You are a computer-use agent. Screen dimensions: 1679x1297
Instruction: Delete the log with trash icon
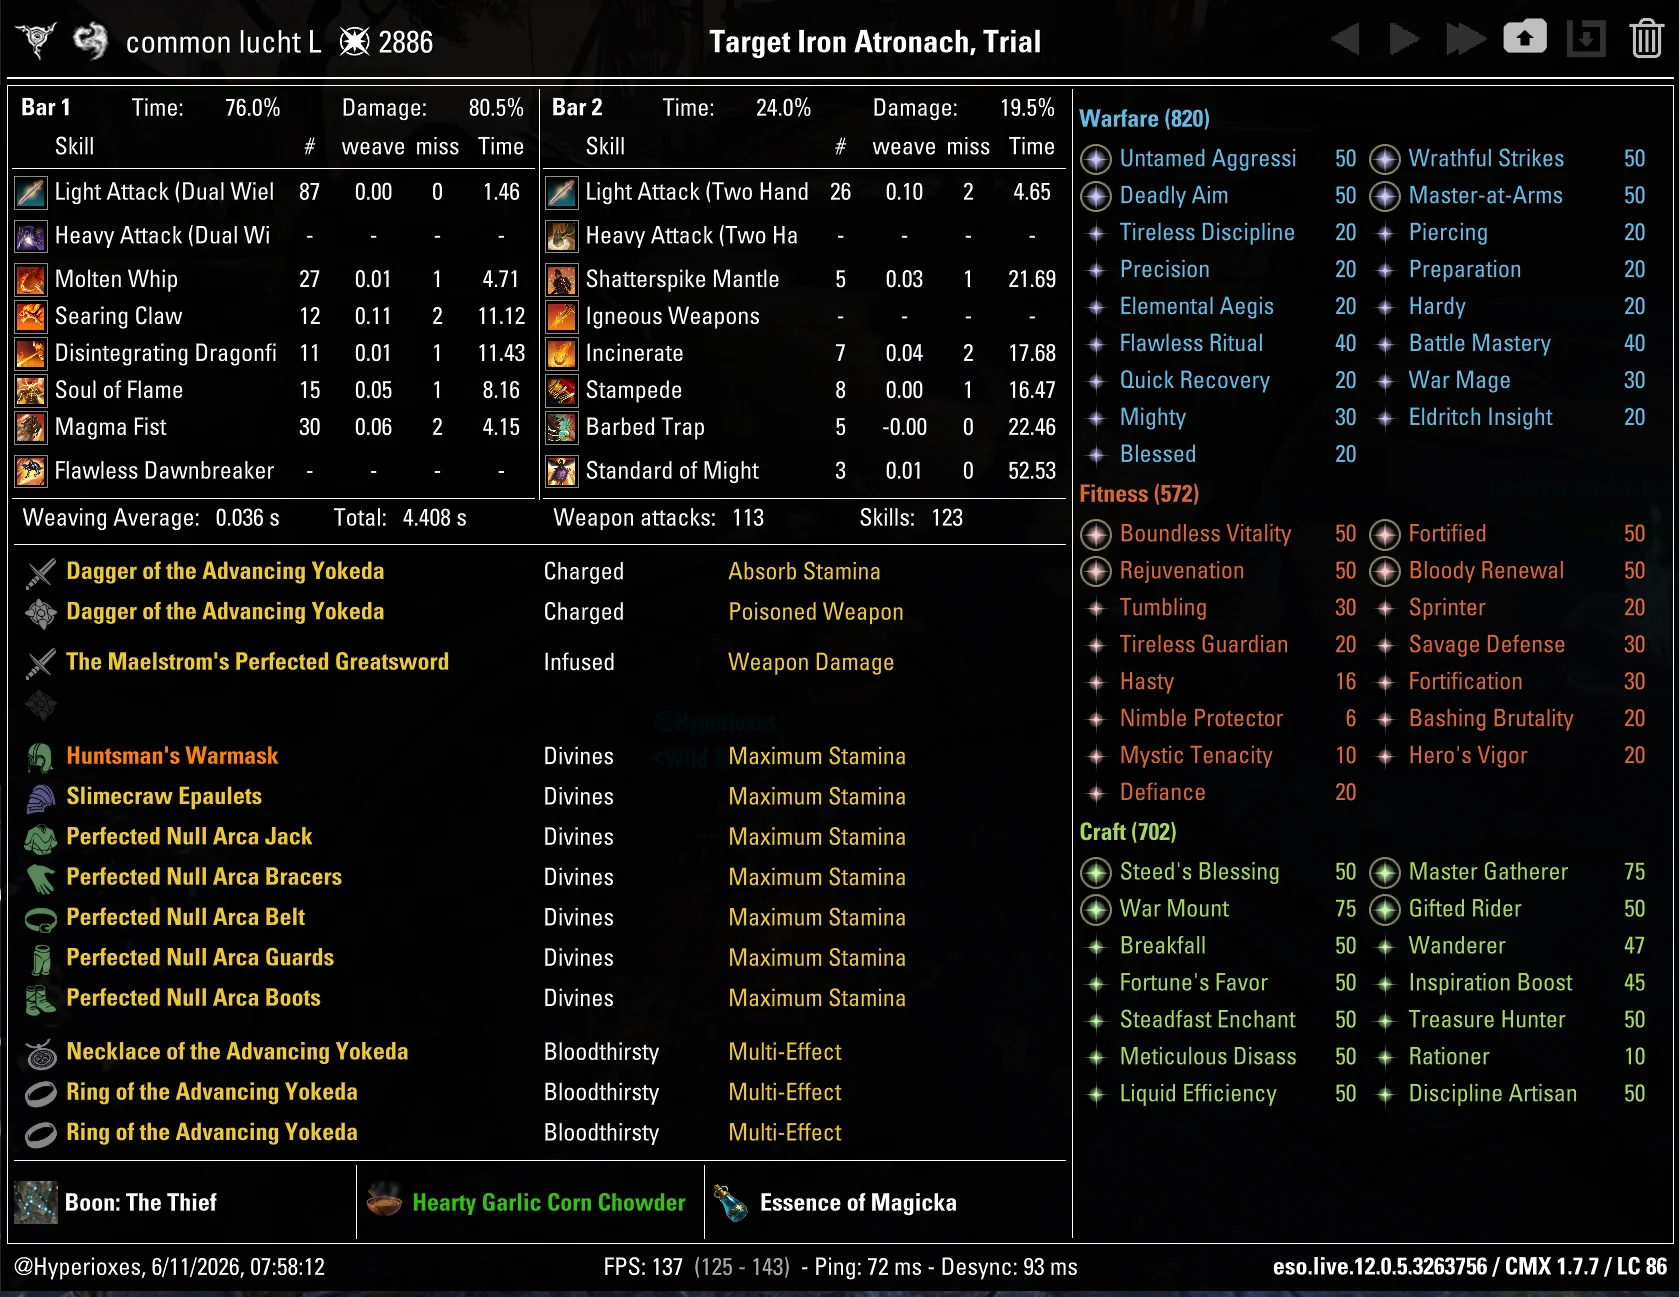[1646, 40]
